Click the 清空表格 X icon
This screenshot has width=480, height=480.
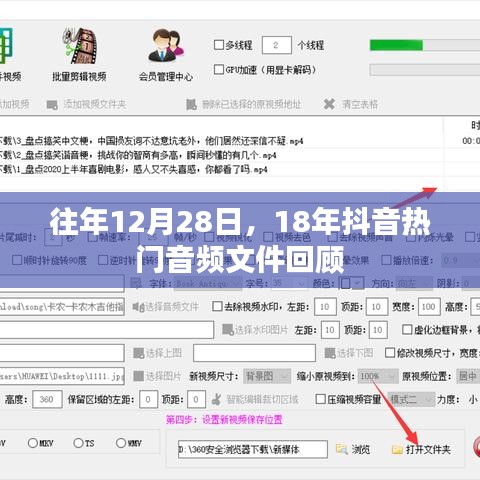click(x=329, y=104)
